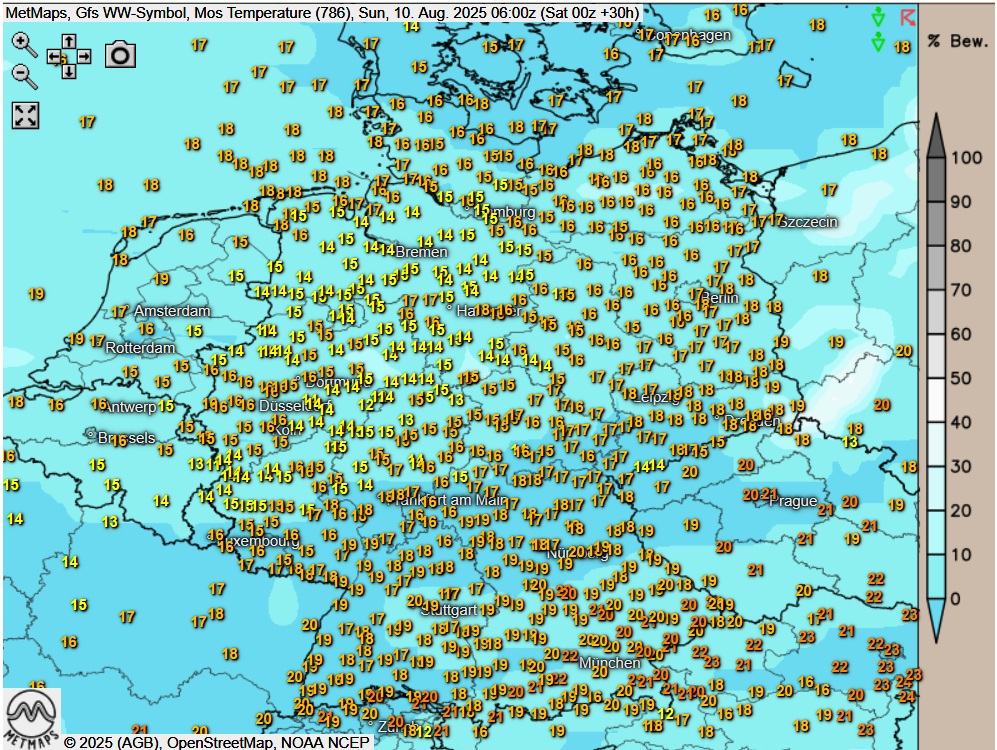The height and width of the screenshot is (750, 997).
Task: Click the Amsterdam city label
Action: pos(172,311)
